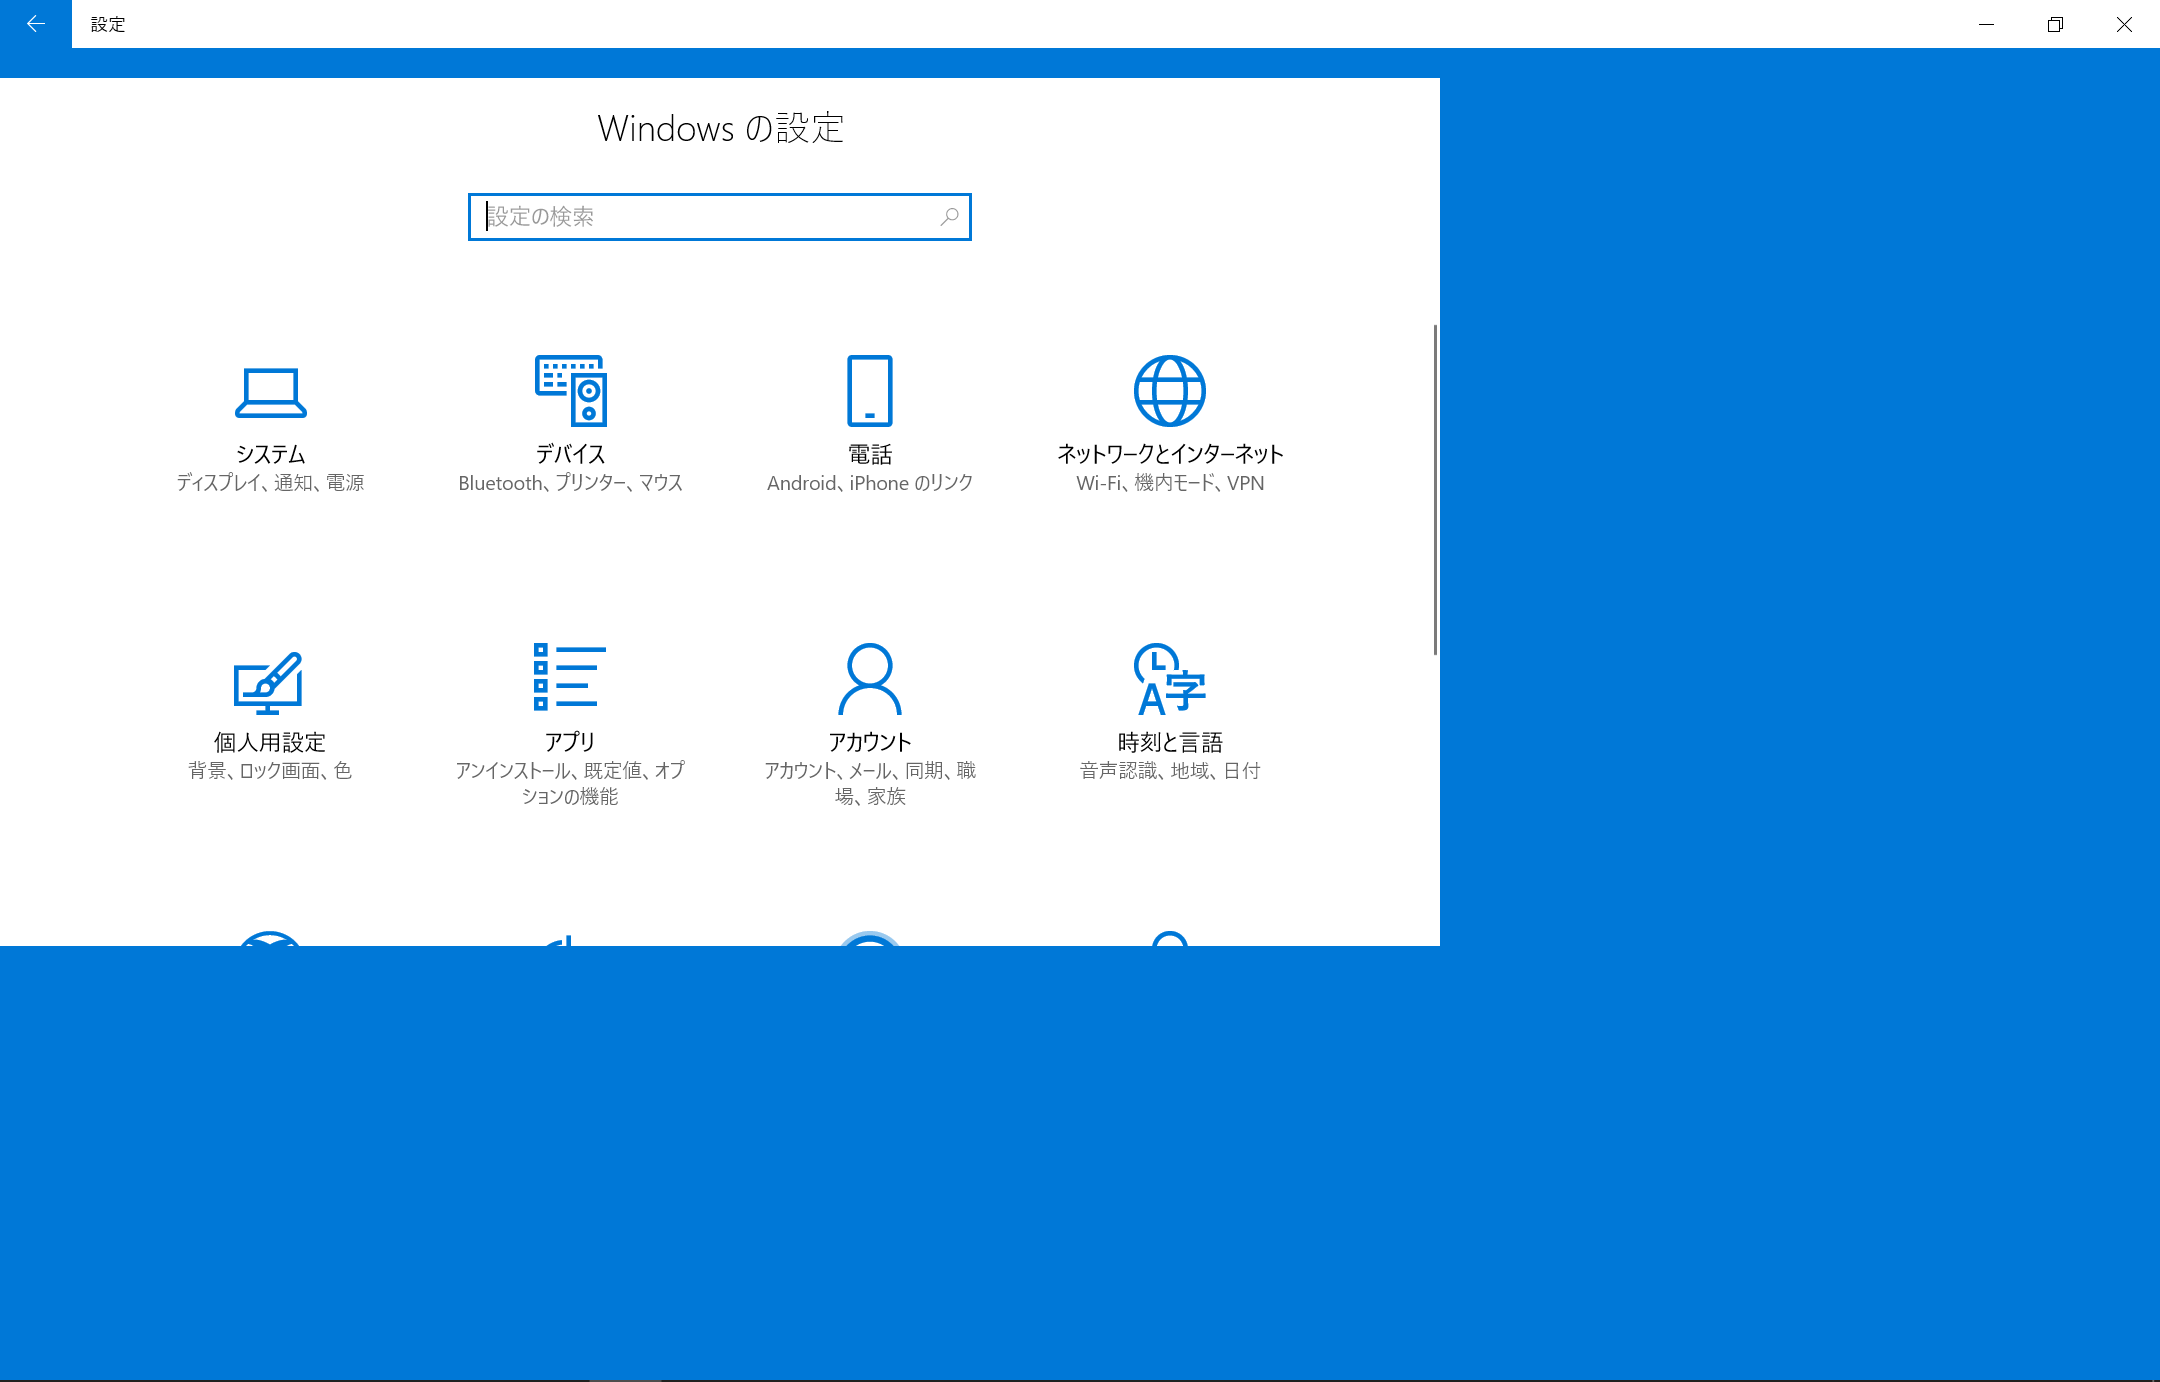This screenshot has width=2160, height=1382.
Task: Click the vertical scrollbar thumb
Action: [x=1435, y=490]
